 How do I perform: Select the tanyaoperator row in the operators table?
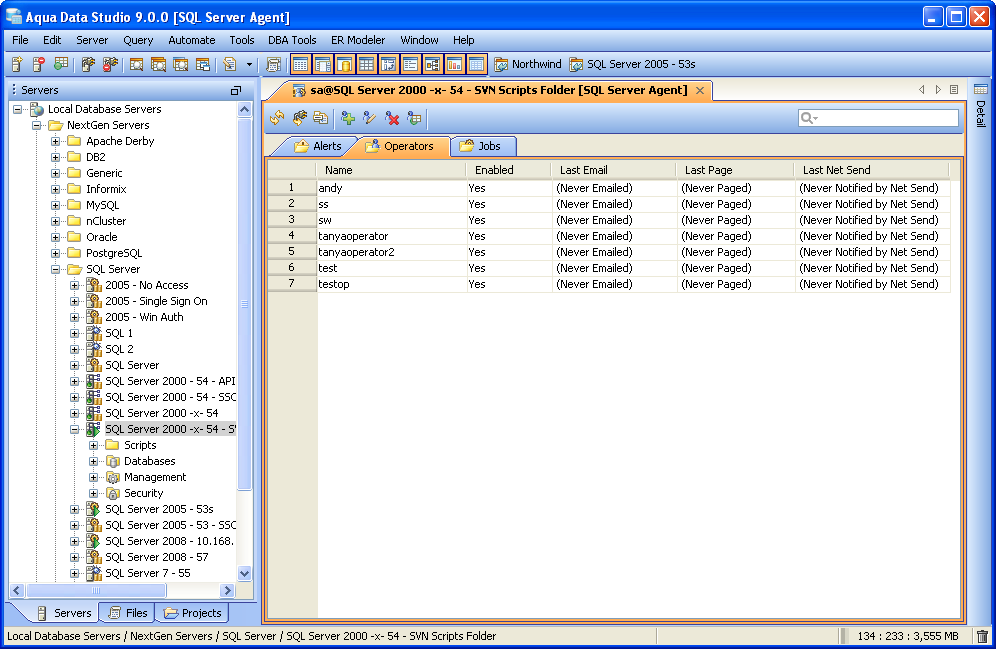609,236
